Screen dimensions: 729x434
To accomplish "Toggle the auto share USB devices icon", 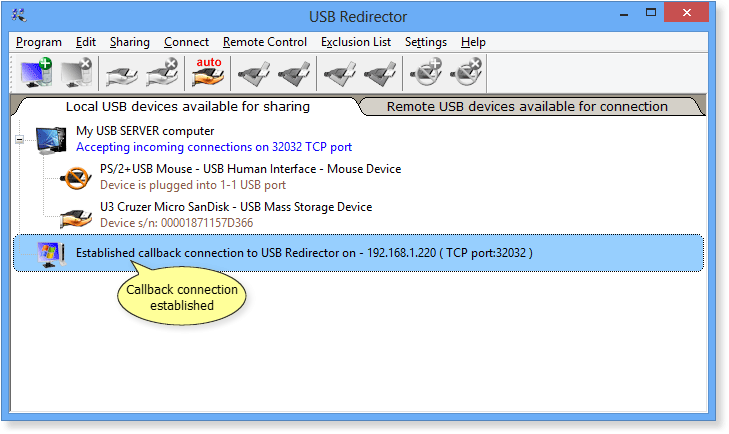I will (x=208, y=73).
